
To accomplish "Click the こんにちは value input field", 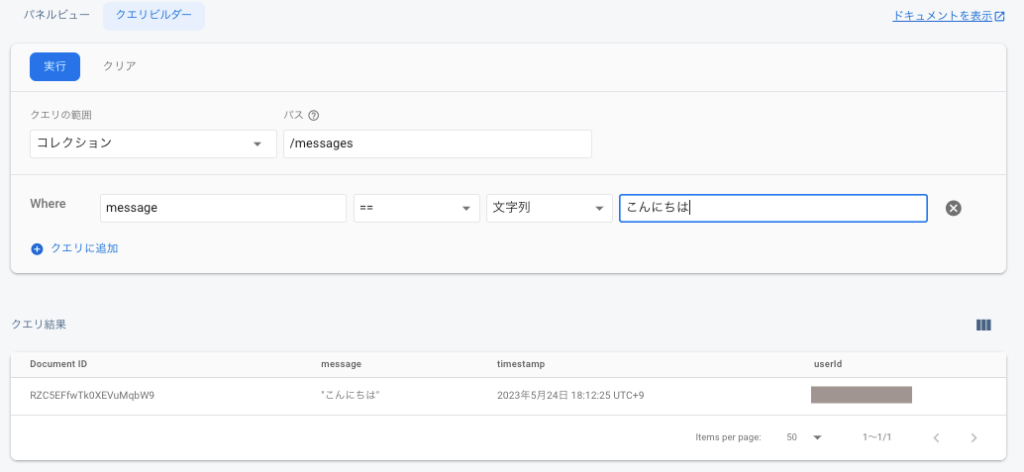I will (x=772, y=208).
